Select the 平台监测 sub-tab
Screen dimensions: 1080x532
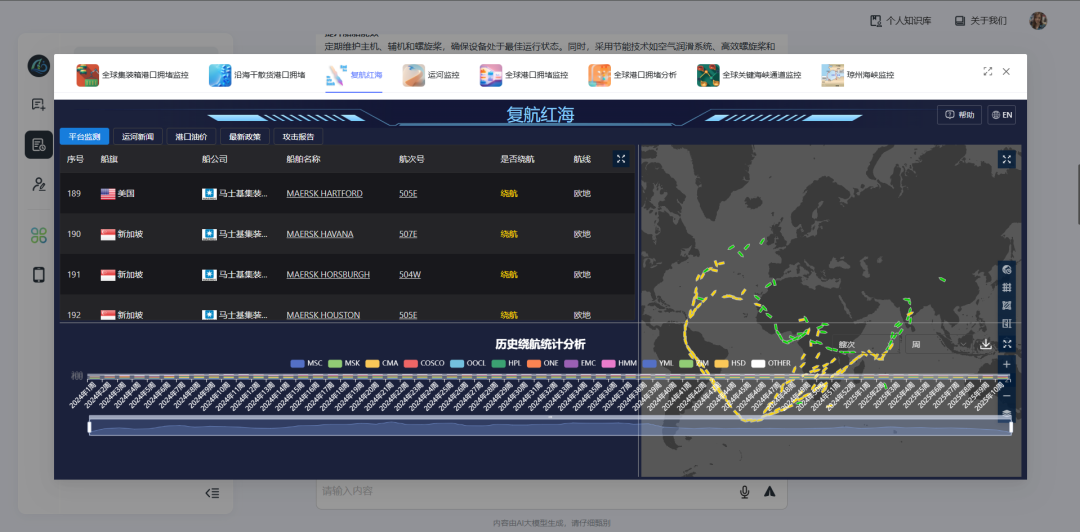(84, 136)
